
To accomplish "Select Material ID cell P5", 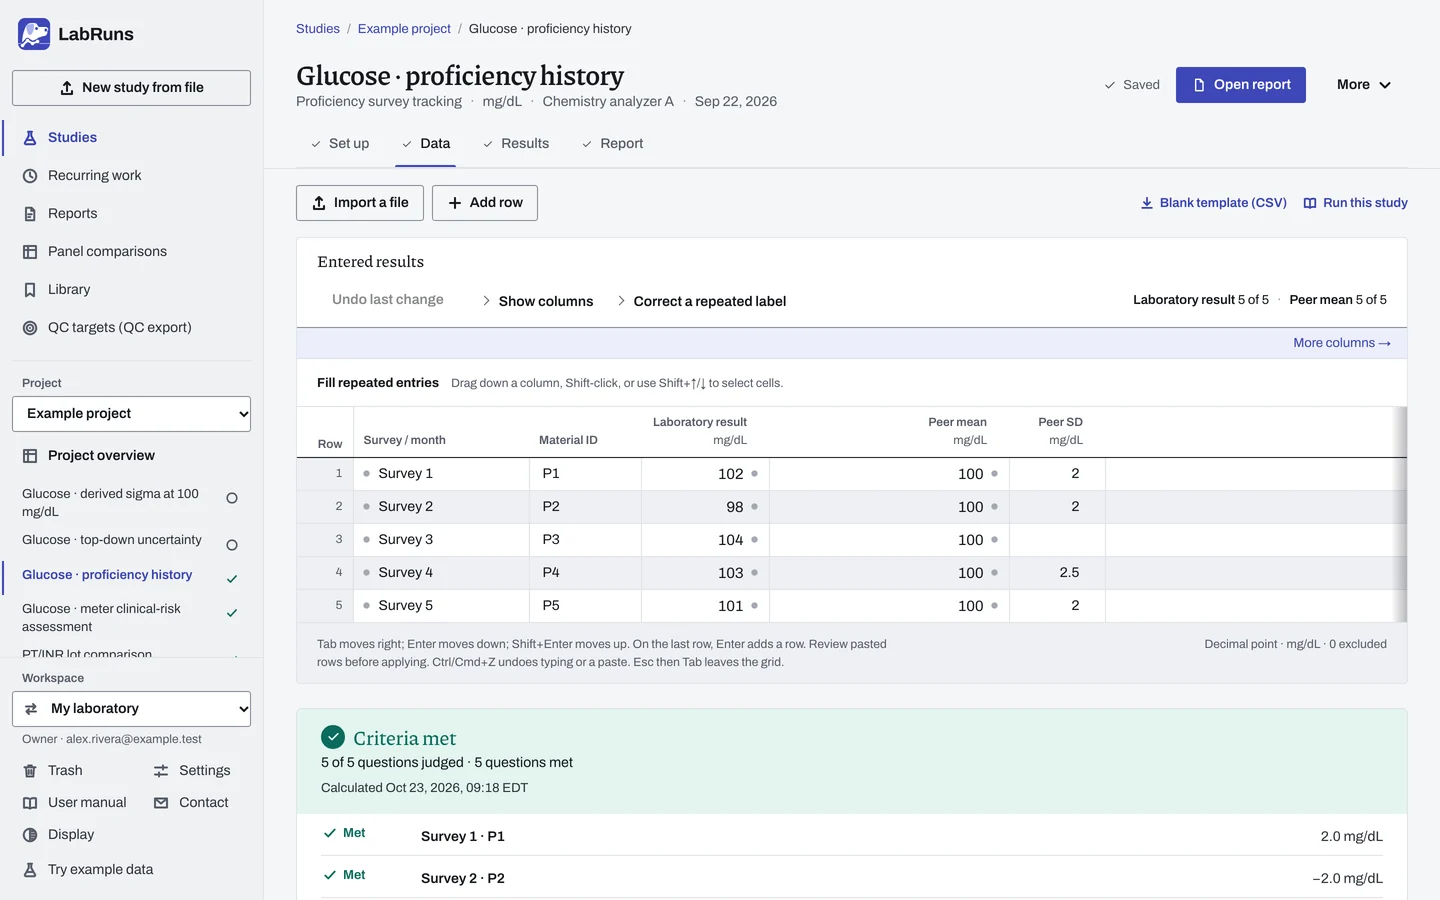I will point(585,606).
